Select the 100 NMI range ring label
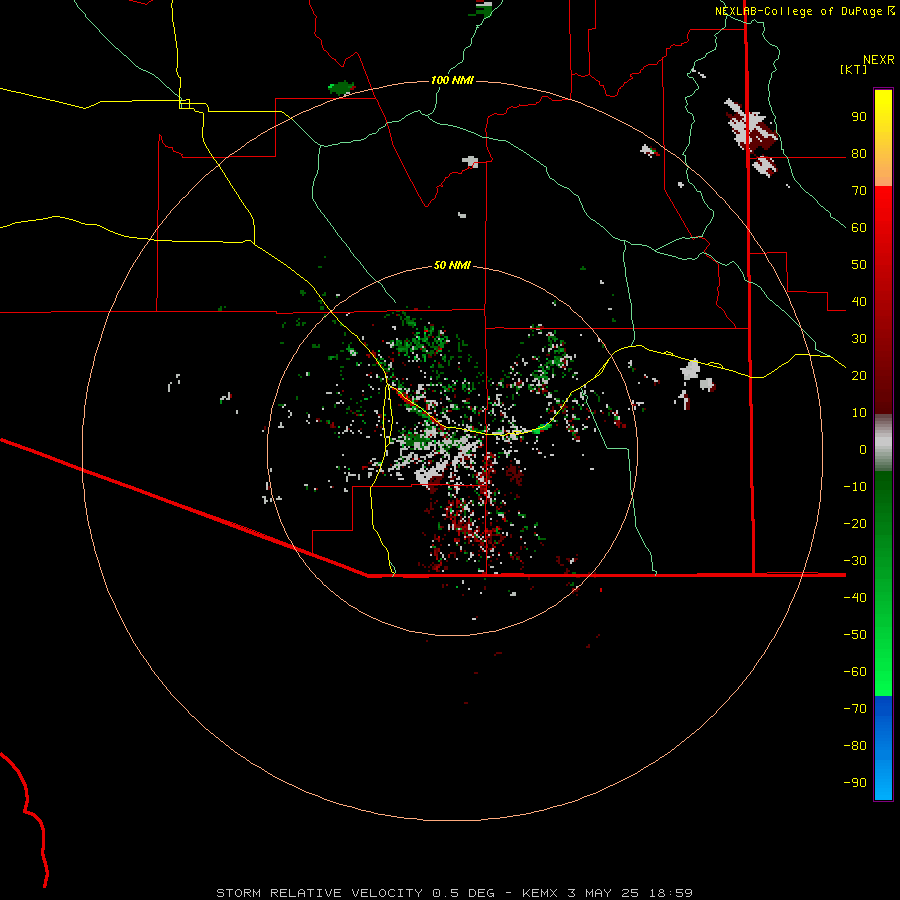Screen dimensions: 900x900 452,80
